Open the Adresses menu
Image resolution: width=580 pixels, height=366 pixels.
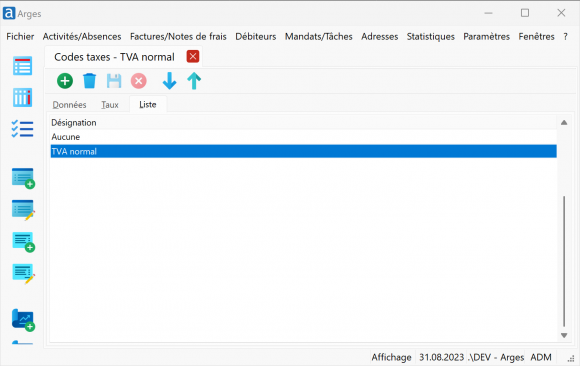(380, 36)
